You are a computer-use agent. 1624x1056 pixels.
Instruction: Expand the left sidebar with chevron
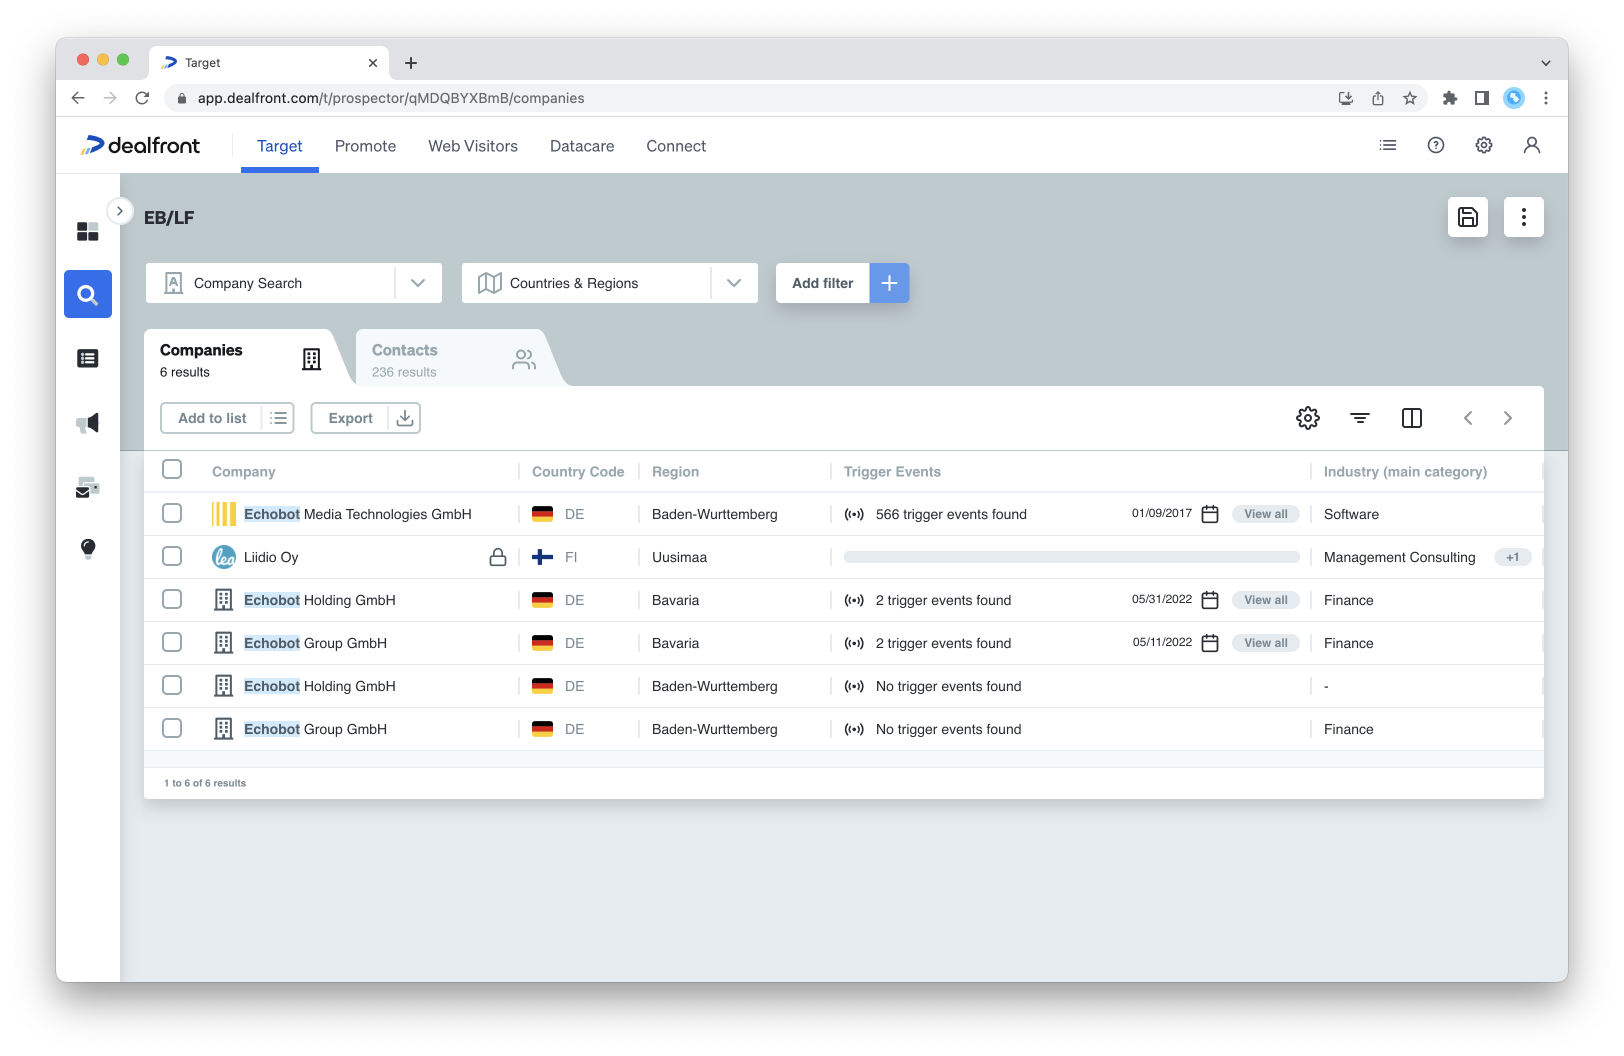(x=120, y=211)
